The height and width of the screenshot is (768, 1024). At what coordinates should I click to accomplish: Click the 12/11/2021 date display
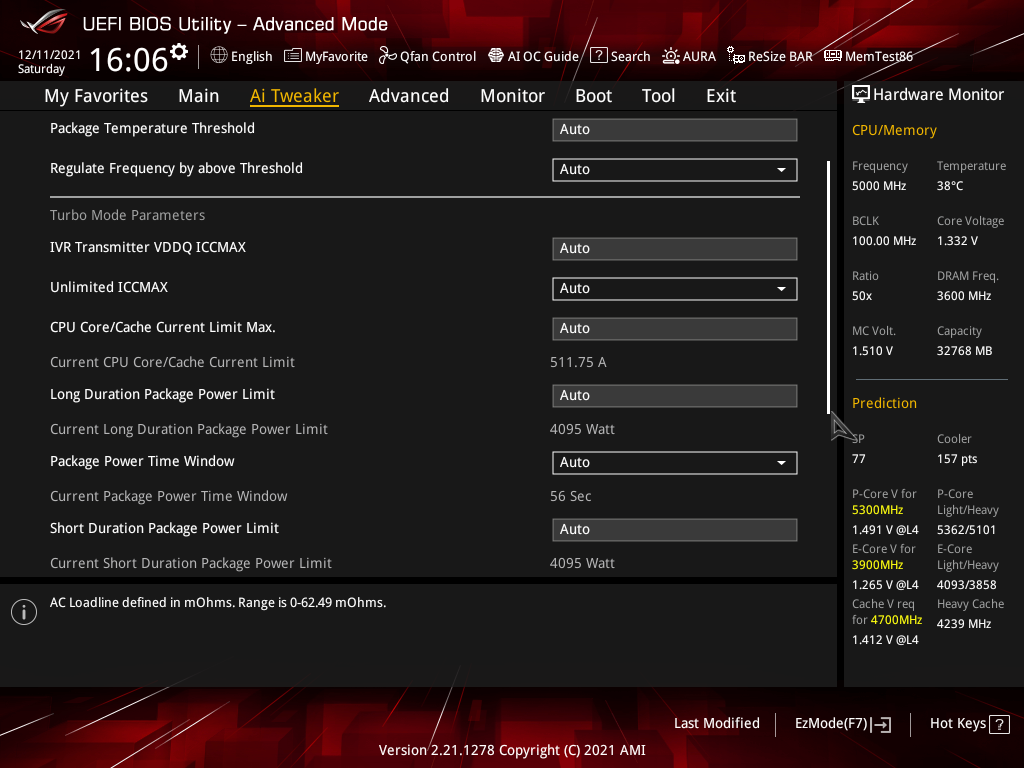click(x=49, y=55)
